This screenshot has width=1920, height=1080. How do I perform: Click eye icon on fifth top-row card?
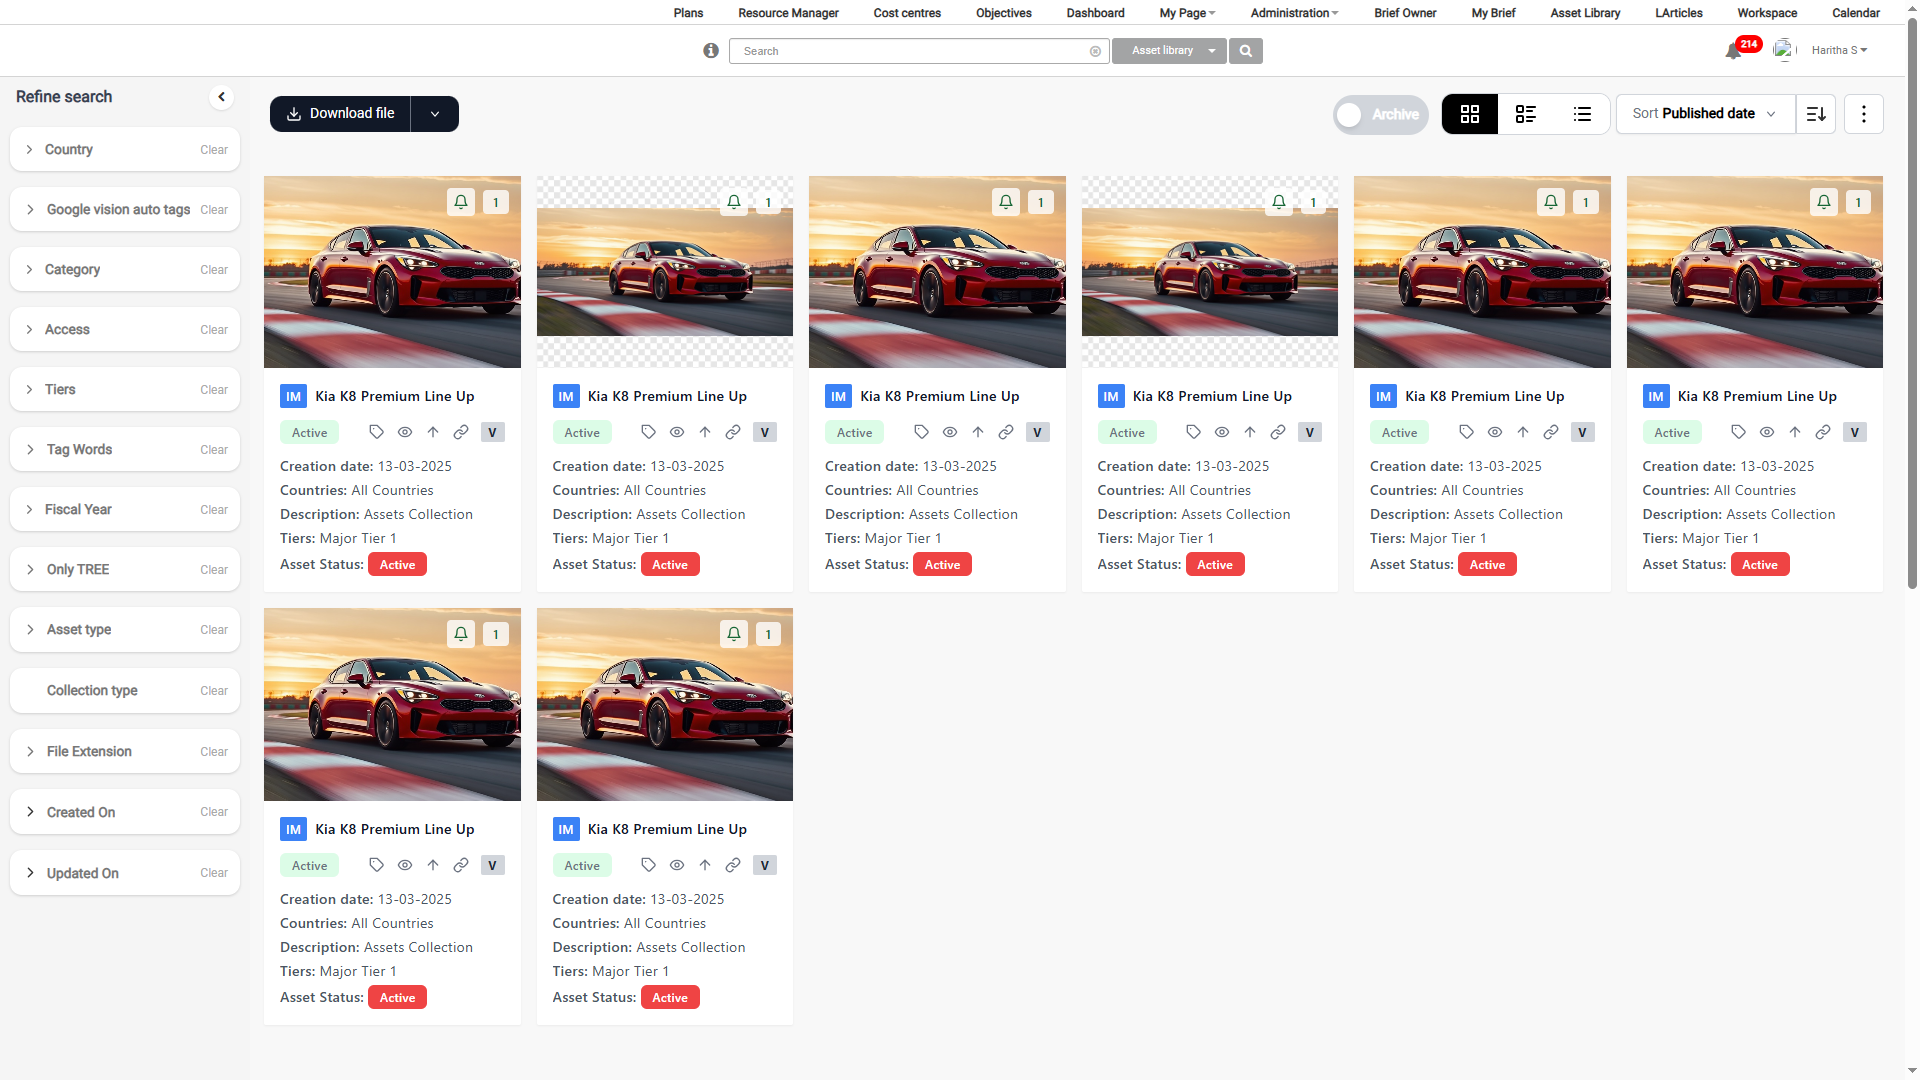[1495, 432]
